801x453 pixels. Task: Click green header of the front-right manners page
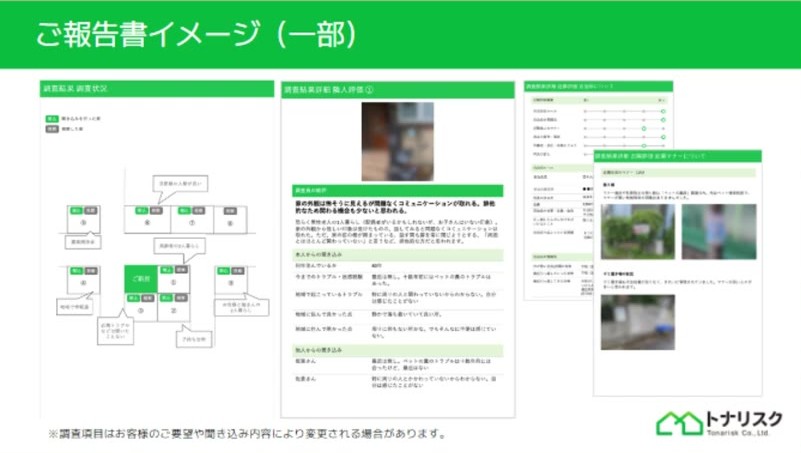(x=677, y=156)
